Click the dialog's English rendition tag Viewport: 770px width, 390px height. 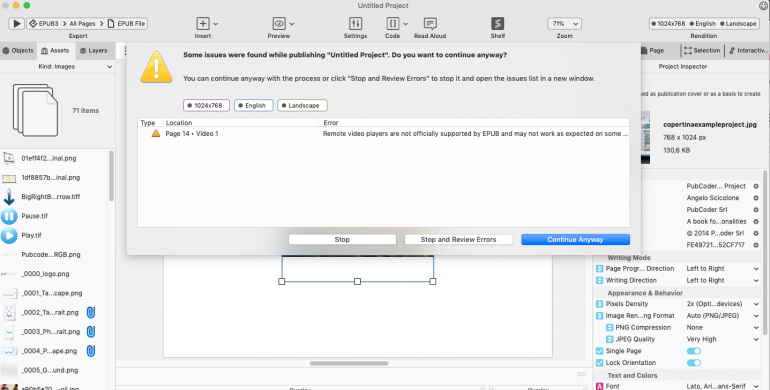click(253, 106)
